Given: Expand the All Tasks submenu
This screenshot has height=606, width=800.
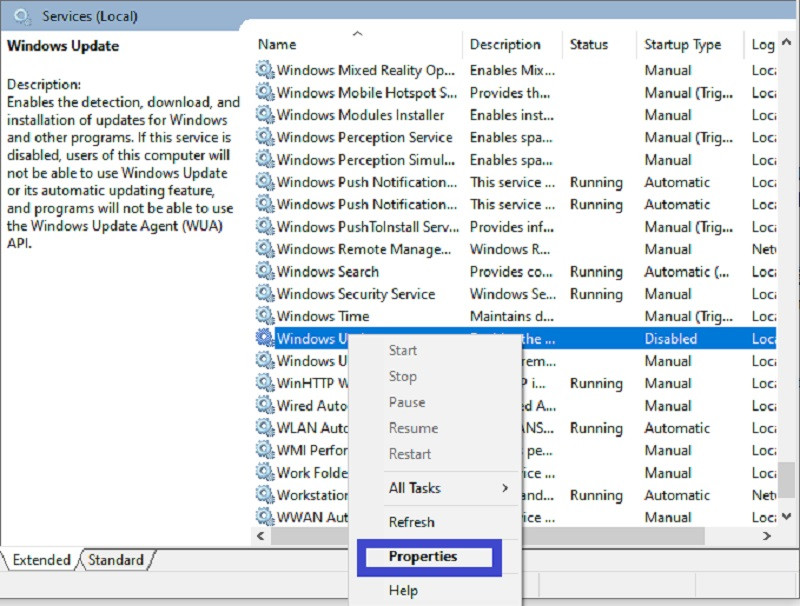Looking at the screenshot, I should point(448,488).
